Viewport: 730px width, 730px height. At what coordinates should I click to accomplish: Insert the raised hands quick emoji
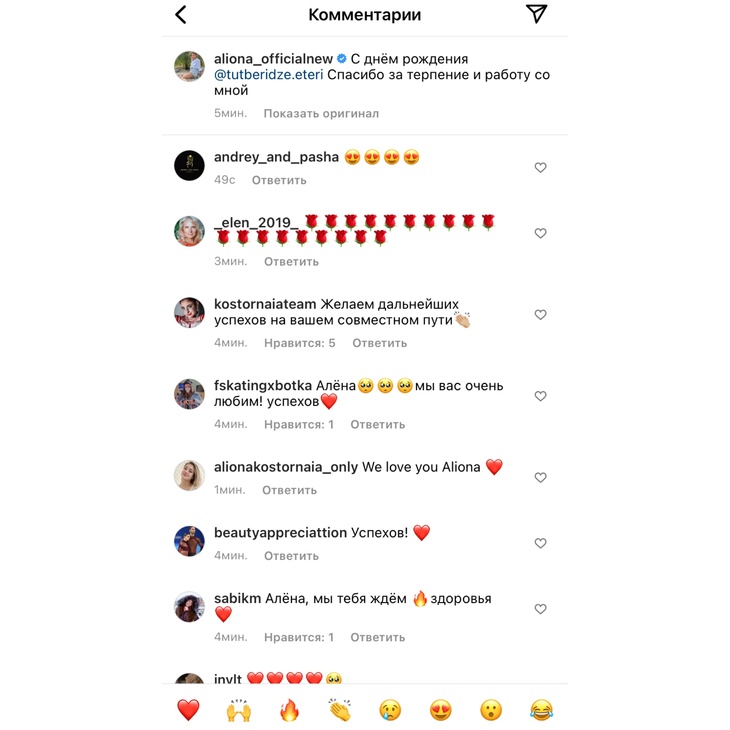239,710
